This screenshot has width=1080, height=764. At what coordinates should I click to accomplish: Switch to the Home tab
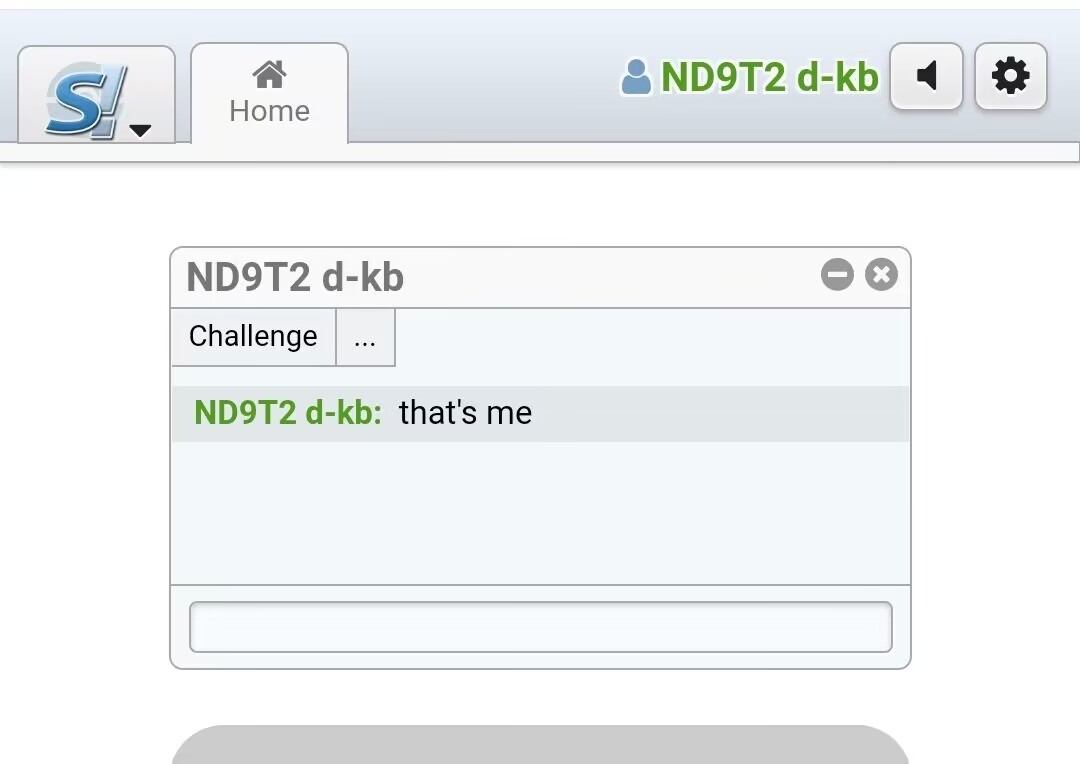click(x=269, y=94)
